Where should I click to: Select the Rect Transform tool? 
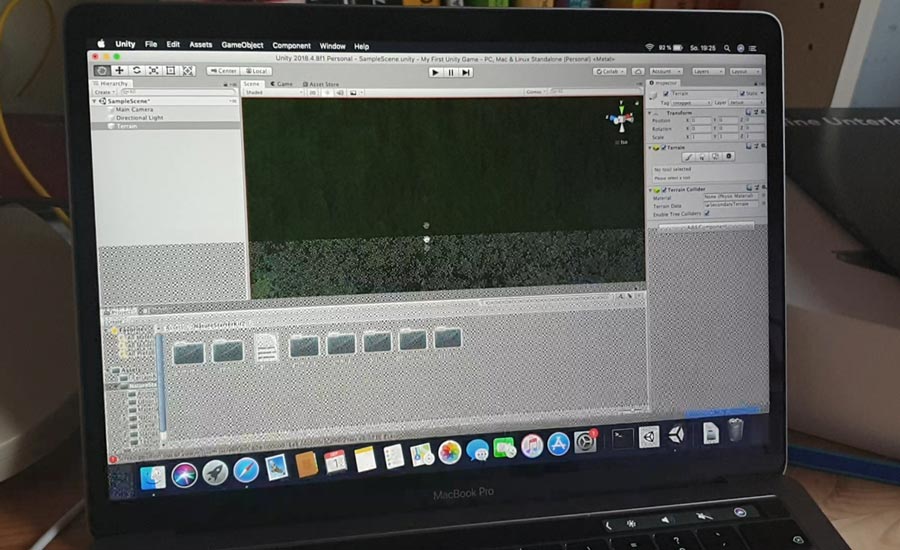(170, 70)
